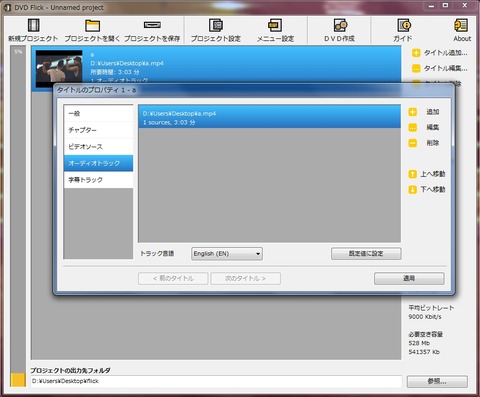The height and width of the screenshot is (397, 480).
Task: Click タイトル追加 (Add title) in main window
Action: (440, 53)
